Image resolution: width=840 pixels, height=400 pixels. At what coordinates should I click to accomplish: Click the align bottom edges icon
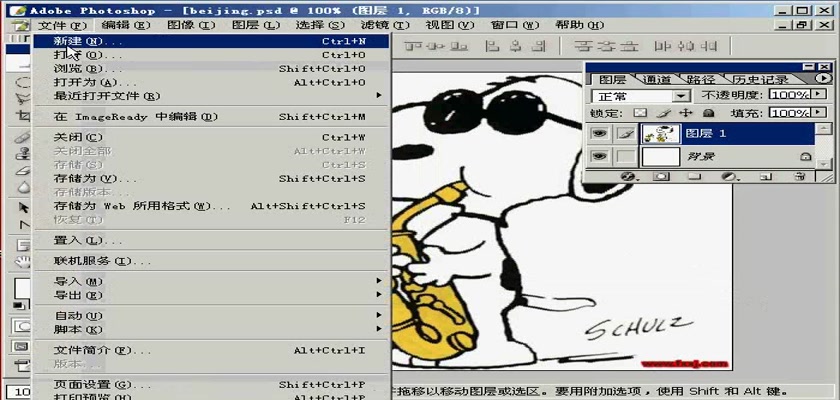pos(460,47)
